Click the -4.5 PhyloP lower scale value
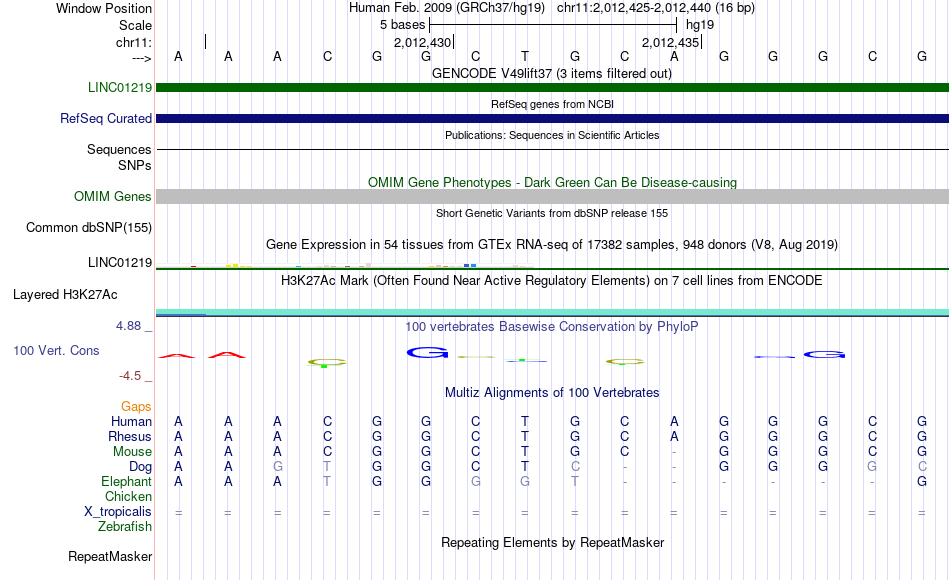Image resolution: width=950 pixels, height=580 pixels. coord(130,376)
